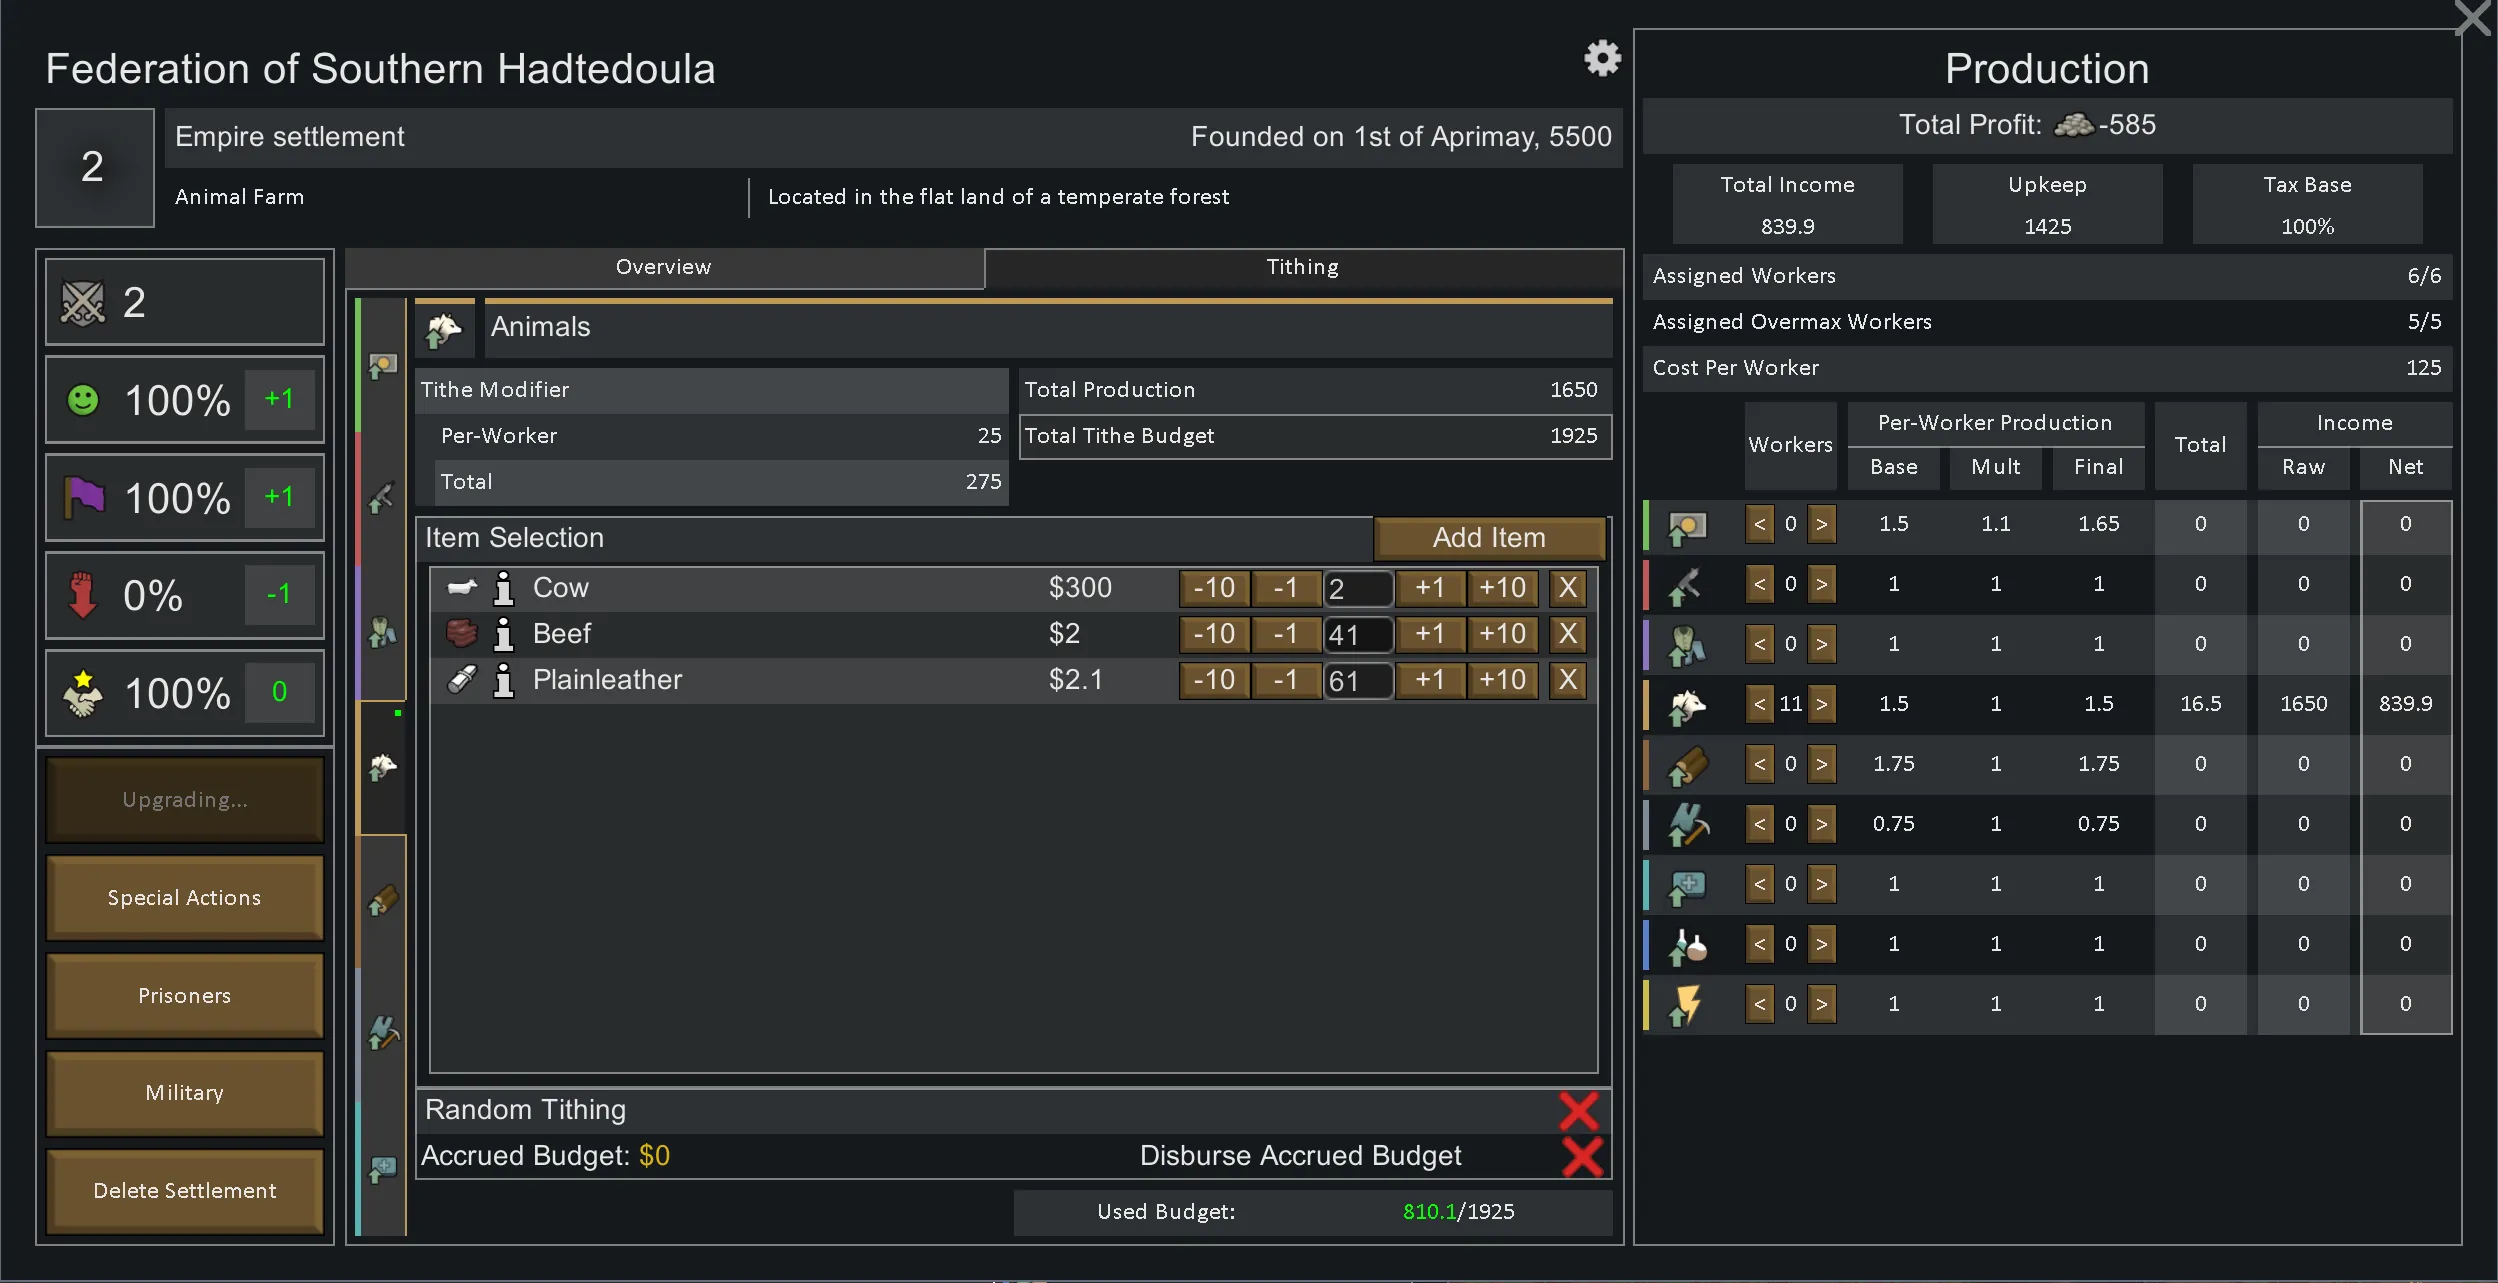Select the animals resource icon in sidebar strip
The height and width of the screenshot is (1283, 2498).
(383, 767)
